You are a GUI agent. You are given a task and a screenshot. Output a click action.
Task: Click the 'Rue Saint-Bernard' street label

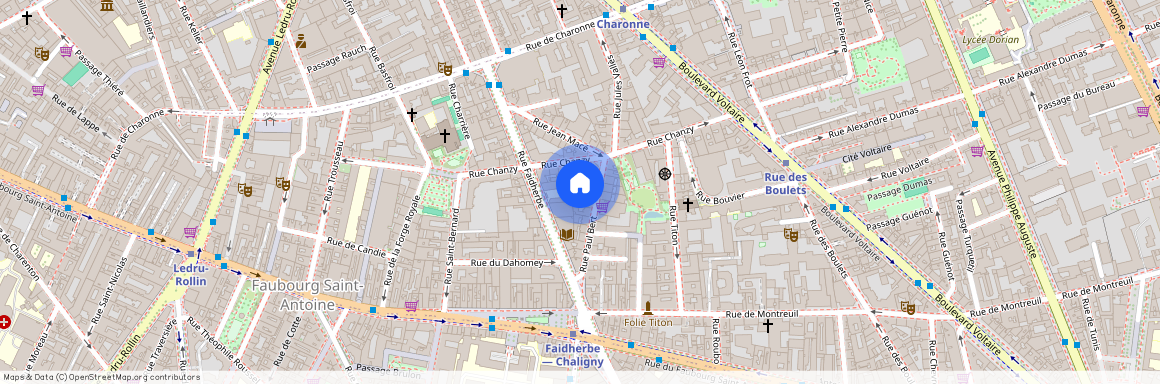pos(451,246)
